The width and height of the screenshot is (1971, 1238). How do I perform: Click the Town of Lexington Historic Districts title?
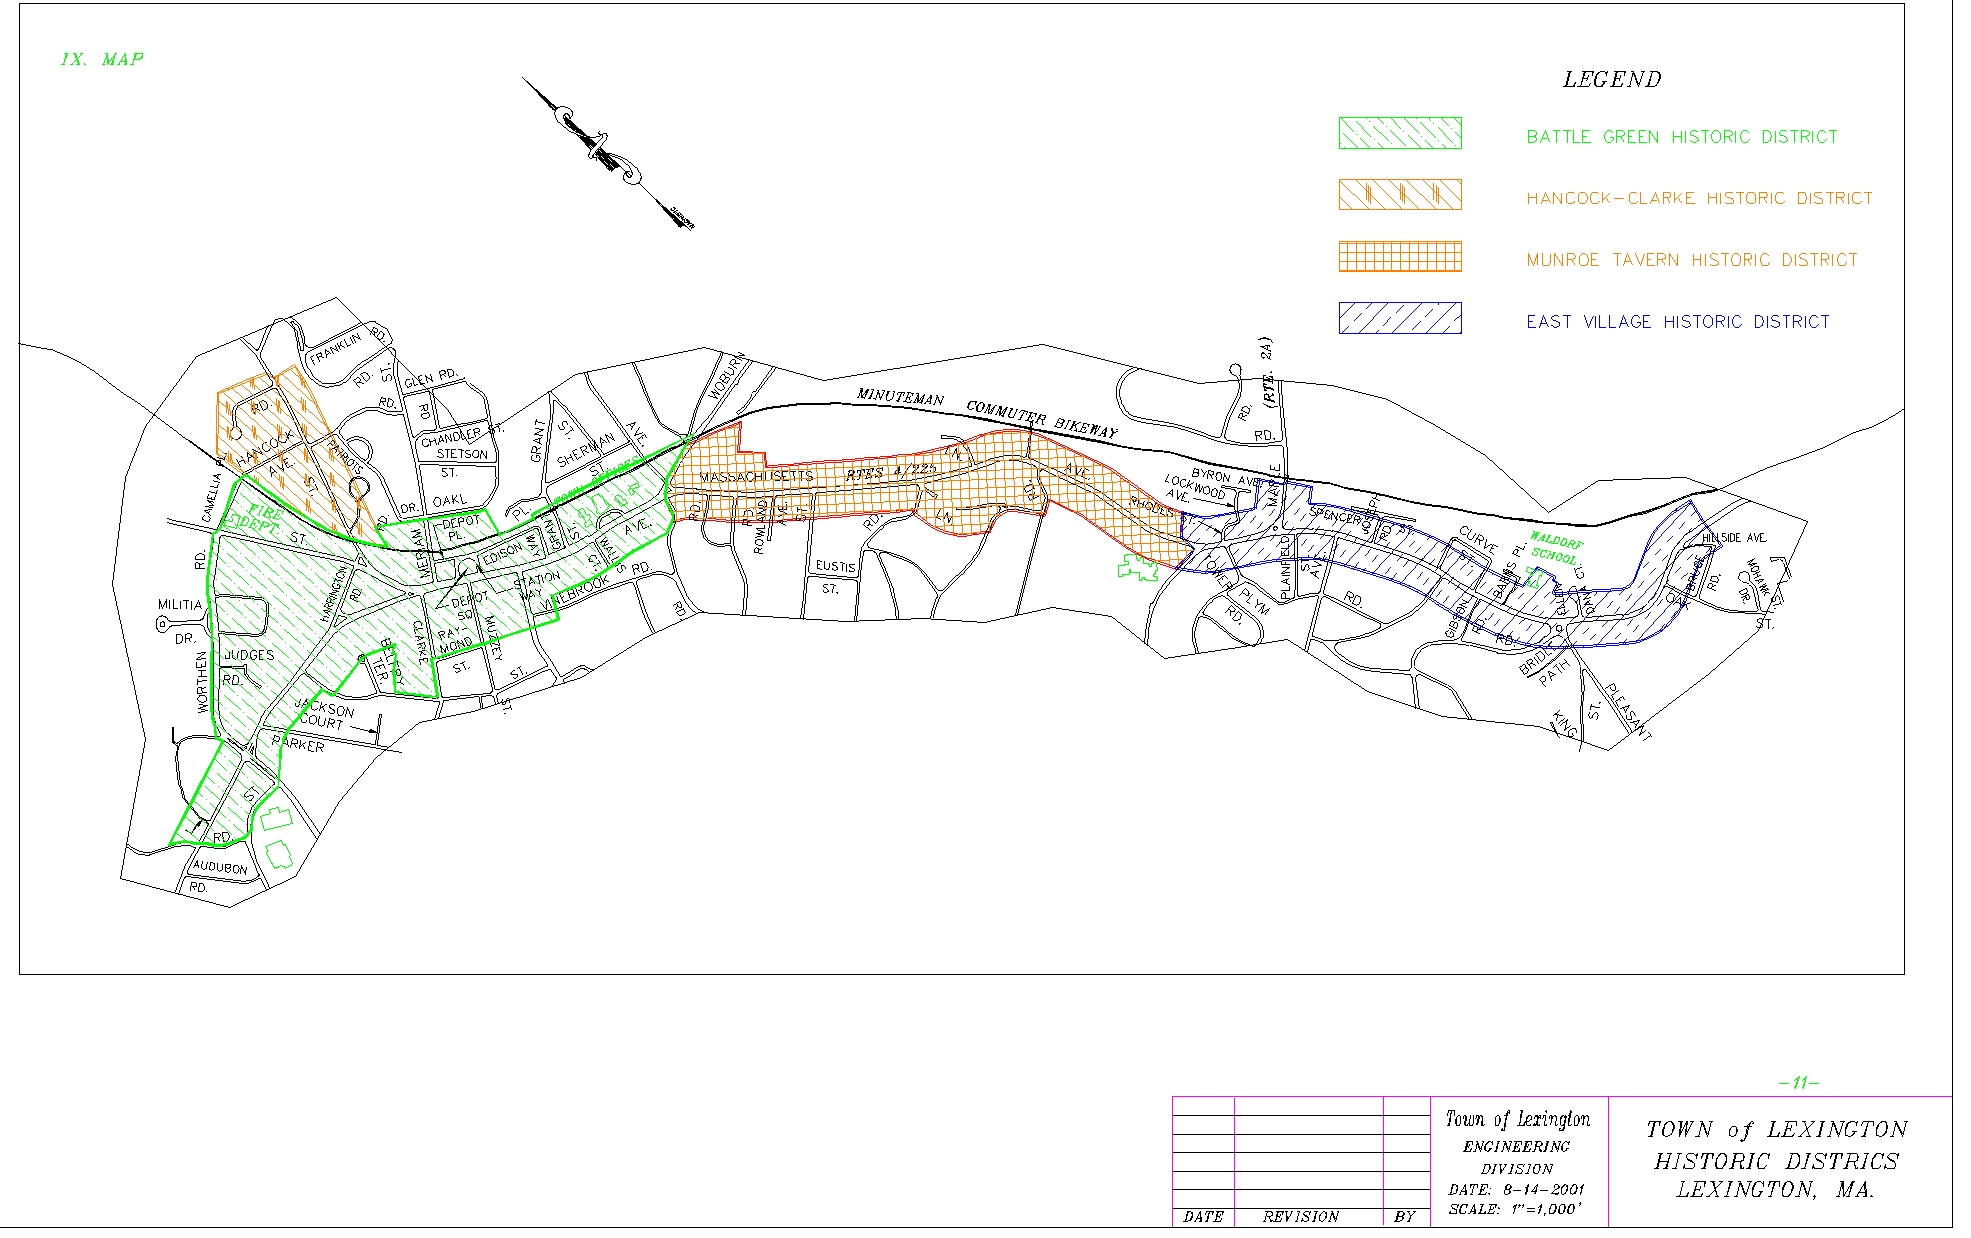pyautogui.click(x=1776, y=1160)
